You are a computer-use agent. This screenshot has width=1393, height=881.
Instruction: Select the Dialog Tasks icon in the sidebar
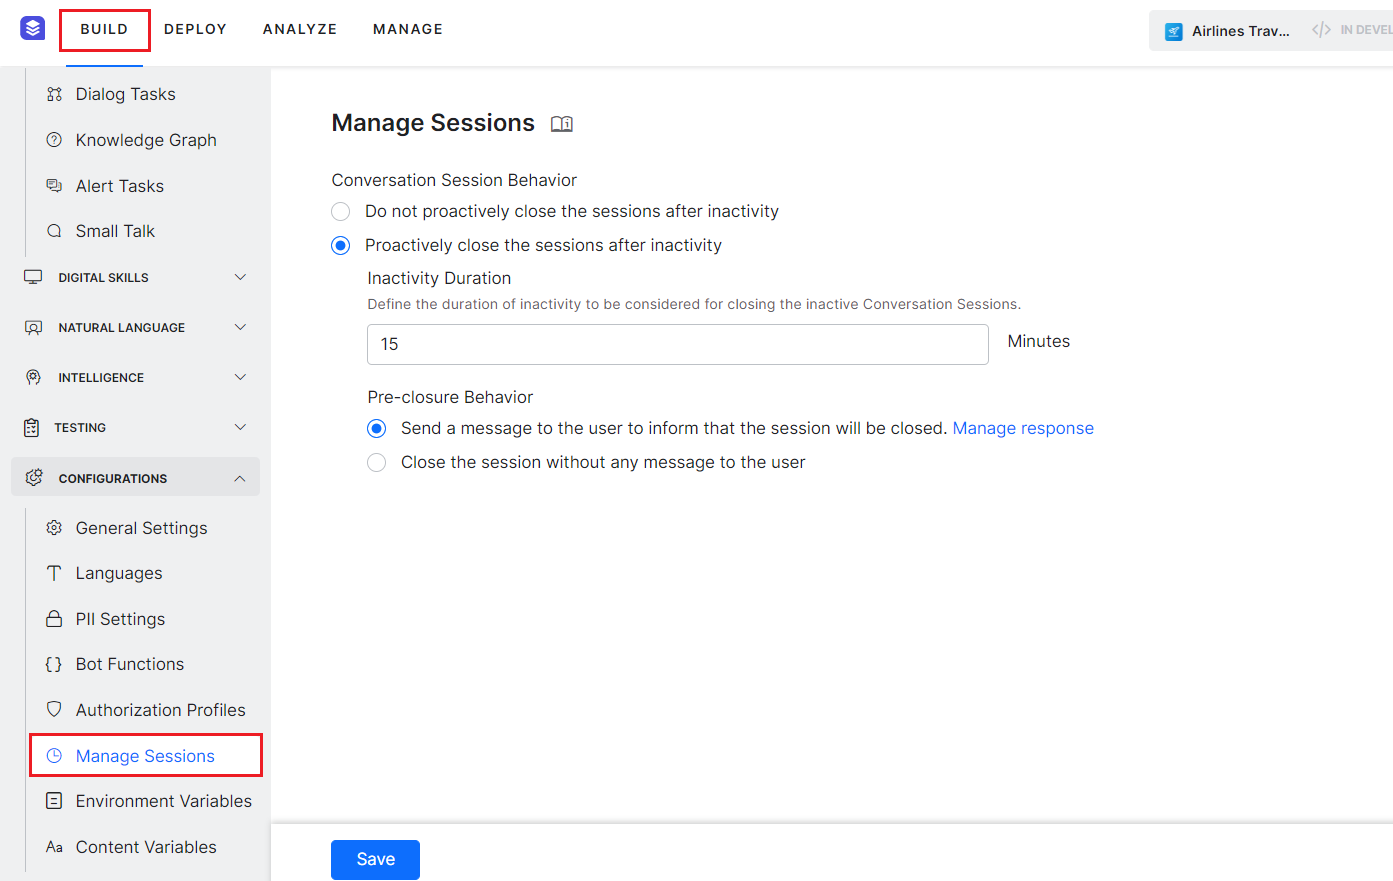coord(55,93)
